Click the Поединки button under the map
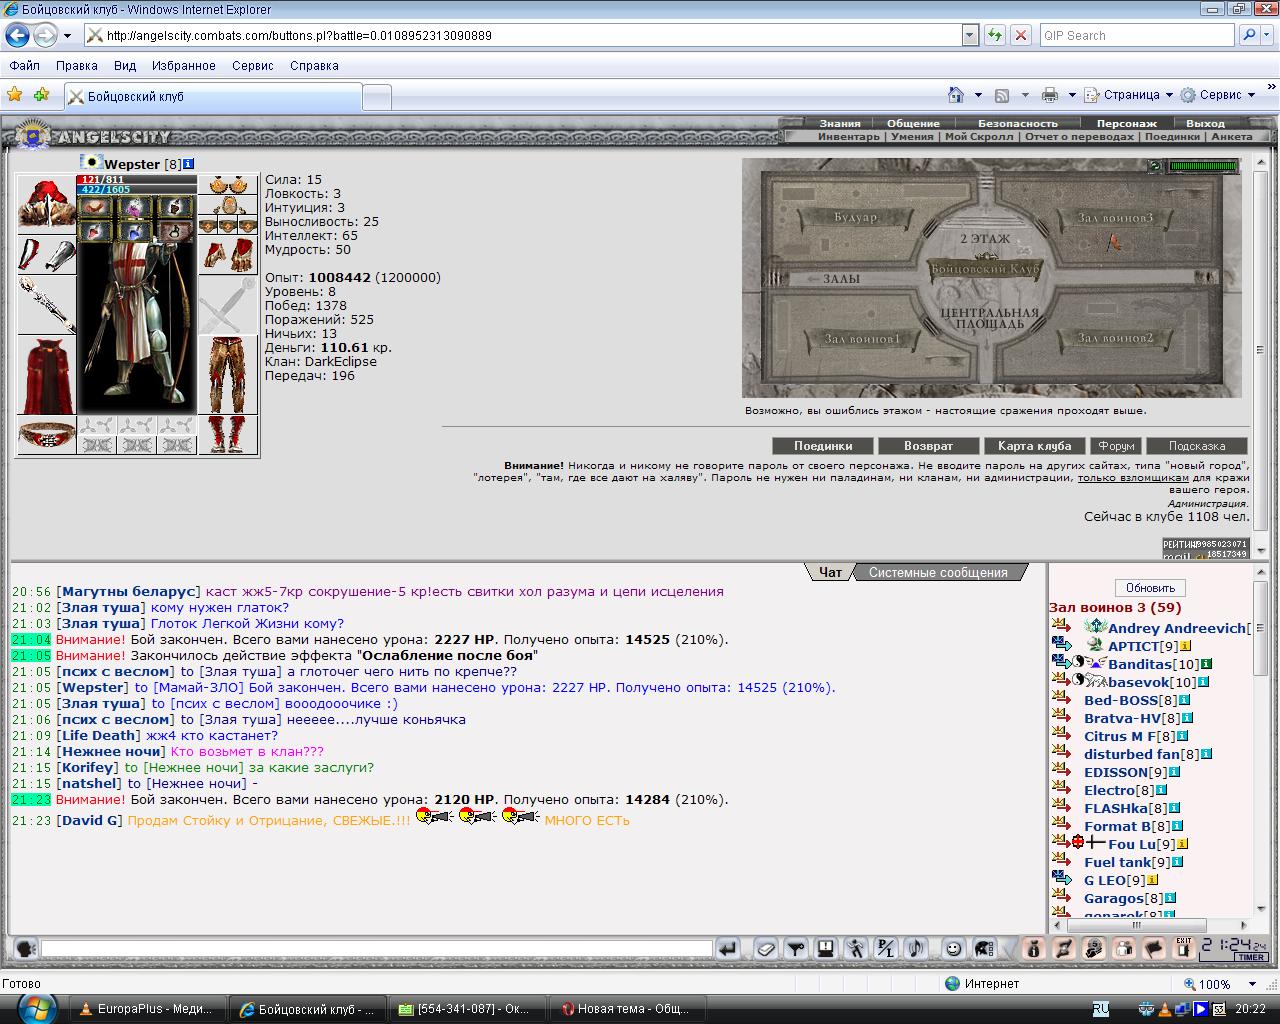The height and width of the screenshot is (1024, 1280). pos(823,446)
